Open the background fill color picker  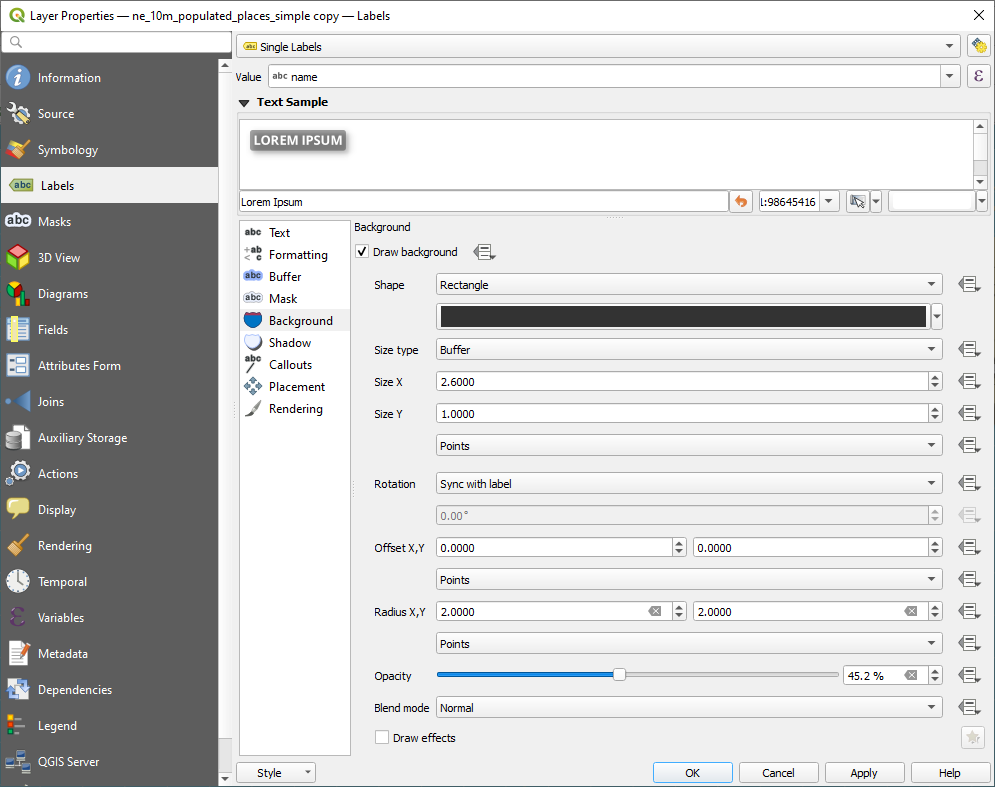coord(685,317)
